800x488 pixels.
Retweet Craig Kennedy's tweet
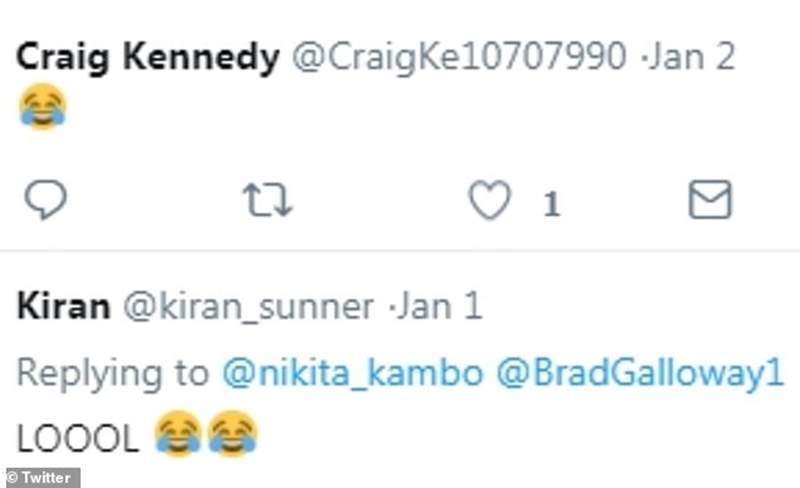click(268, 201)
